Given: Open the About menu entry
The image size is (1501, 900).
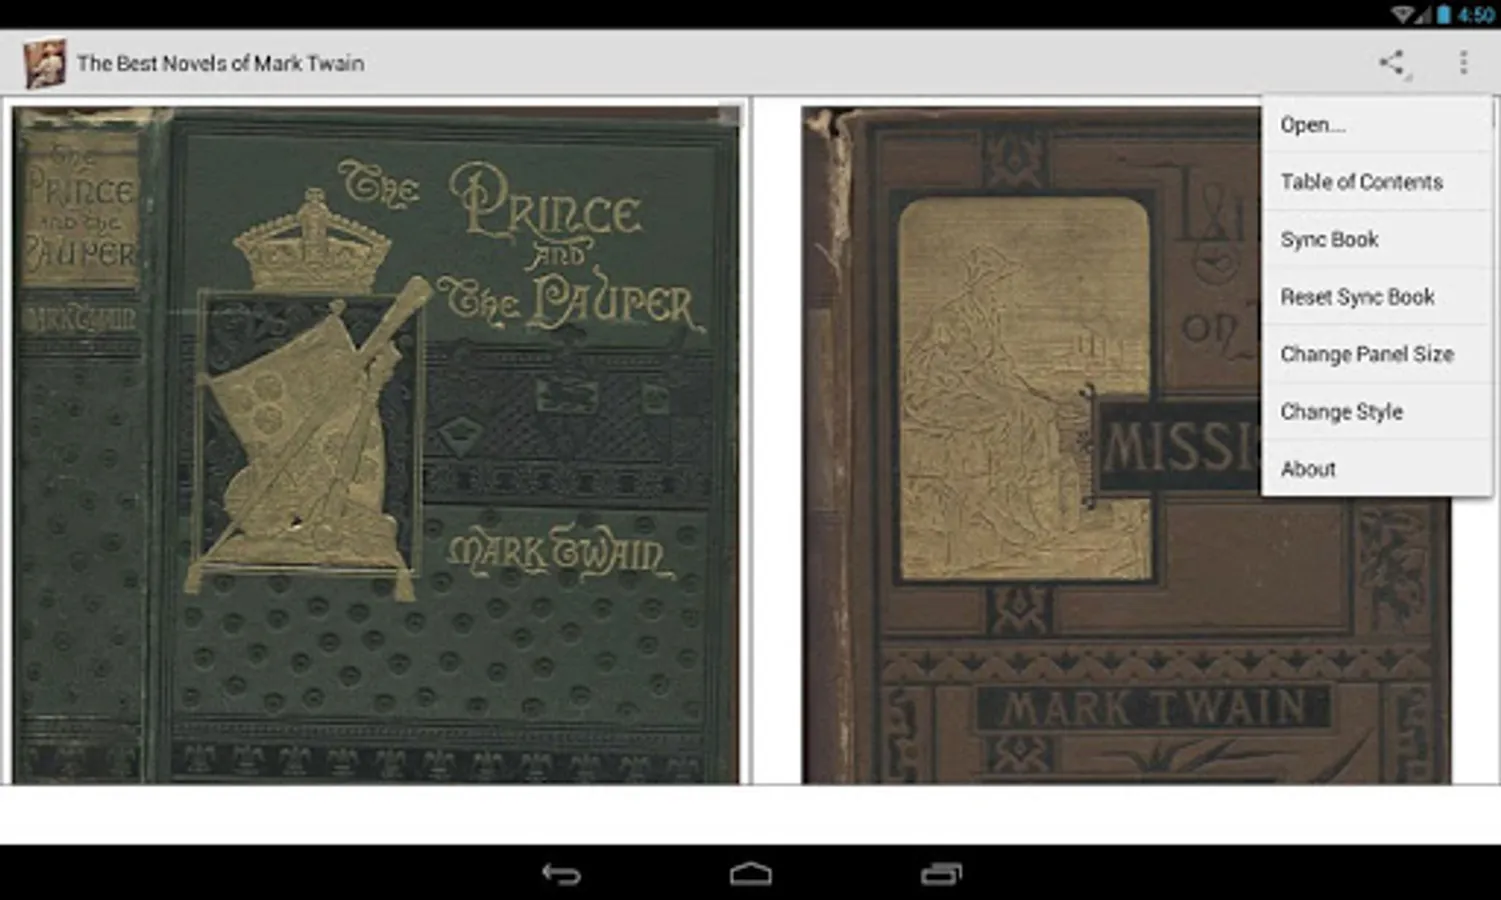Looking at the screenshot, I should pos(1377,469).
